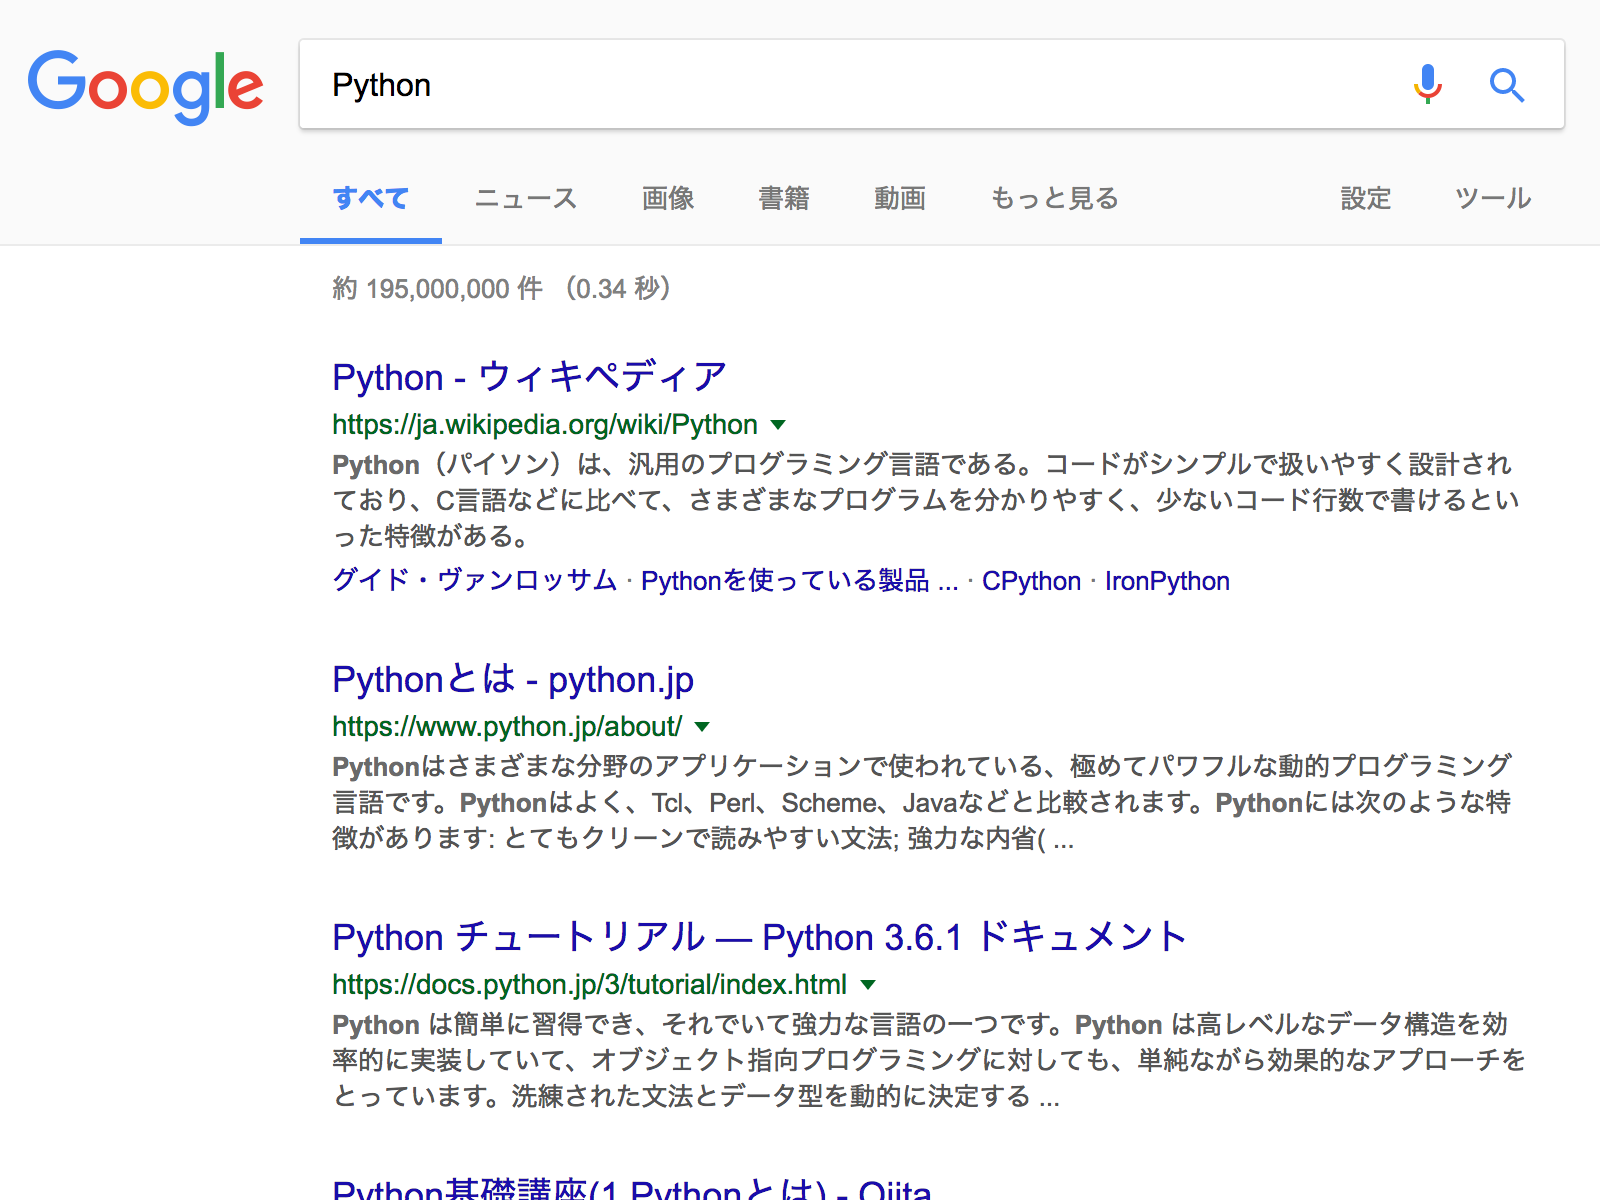The height and width of the screenshot is (1200, 1600).
Task: Click the https://www.python.jp/about/ URL text
Action: [507, 727]
